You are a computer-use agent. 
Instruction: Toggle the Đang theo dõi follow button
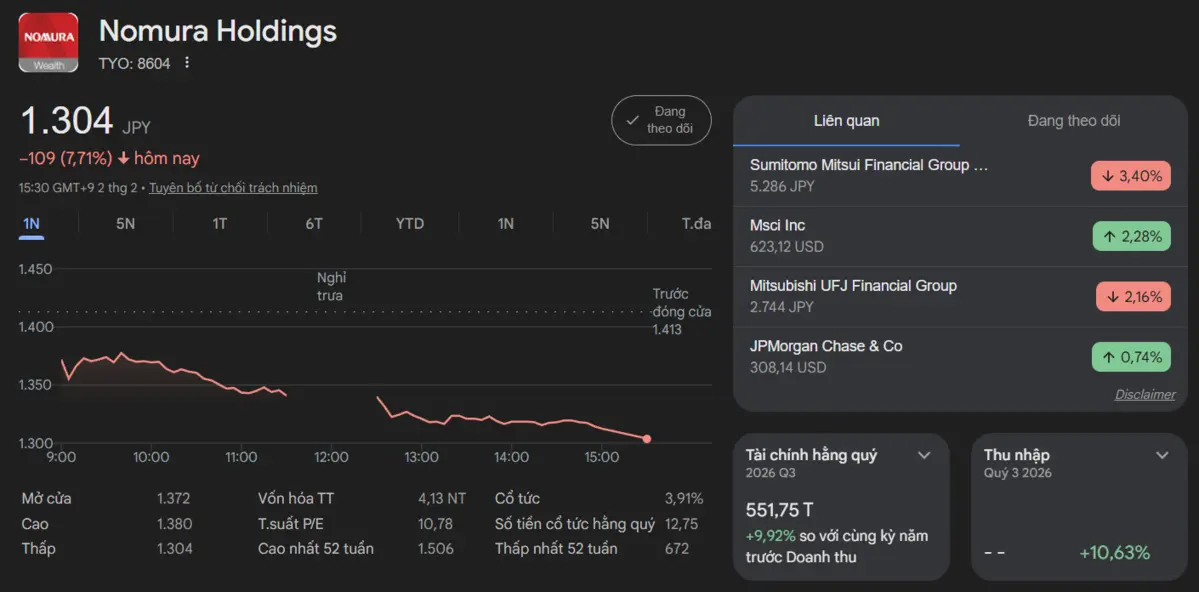tap(661, 120)
